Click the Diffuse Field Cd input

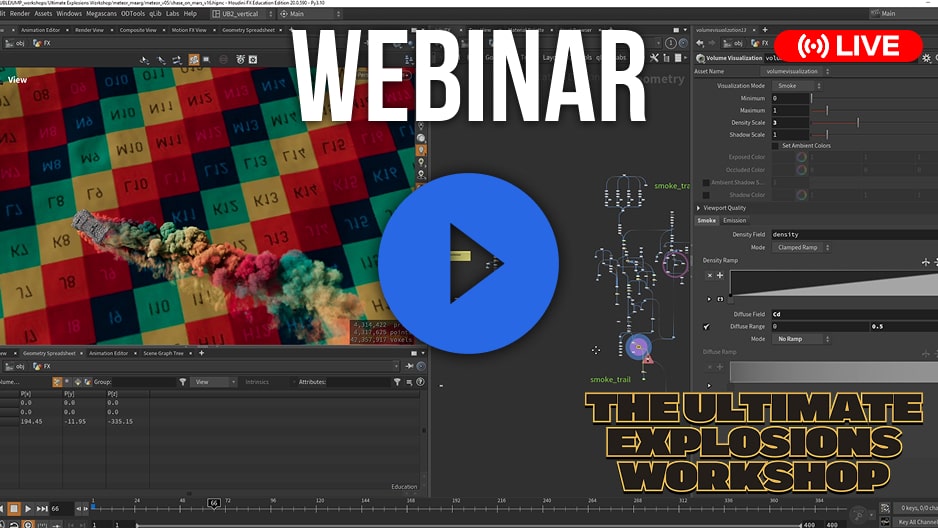(x=854, y=314)
